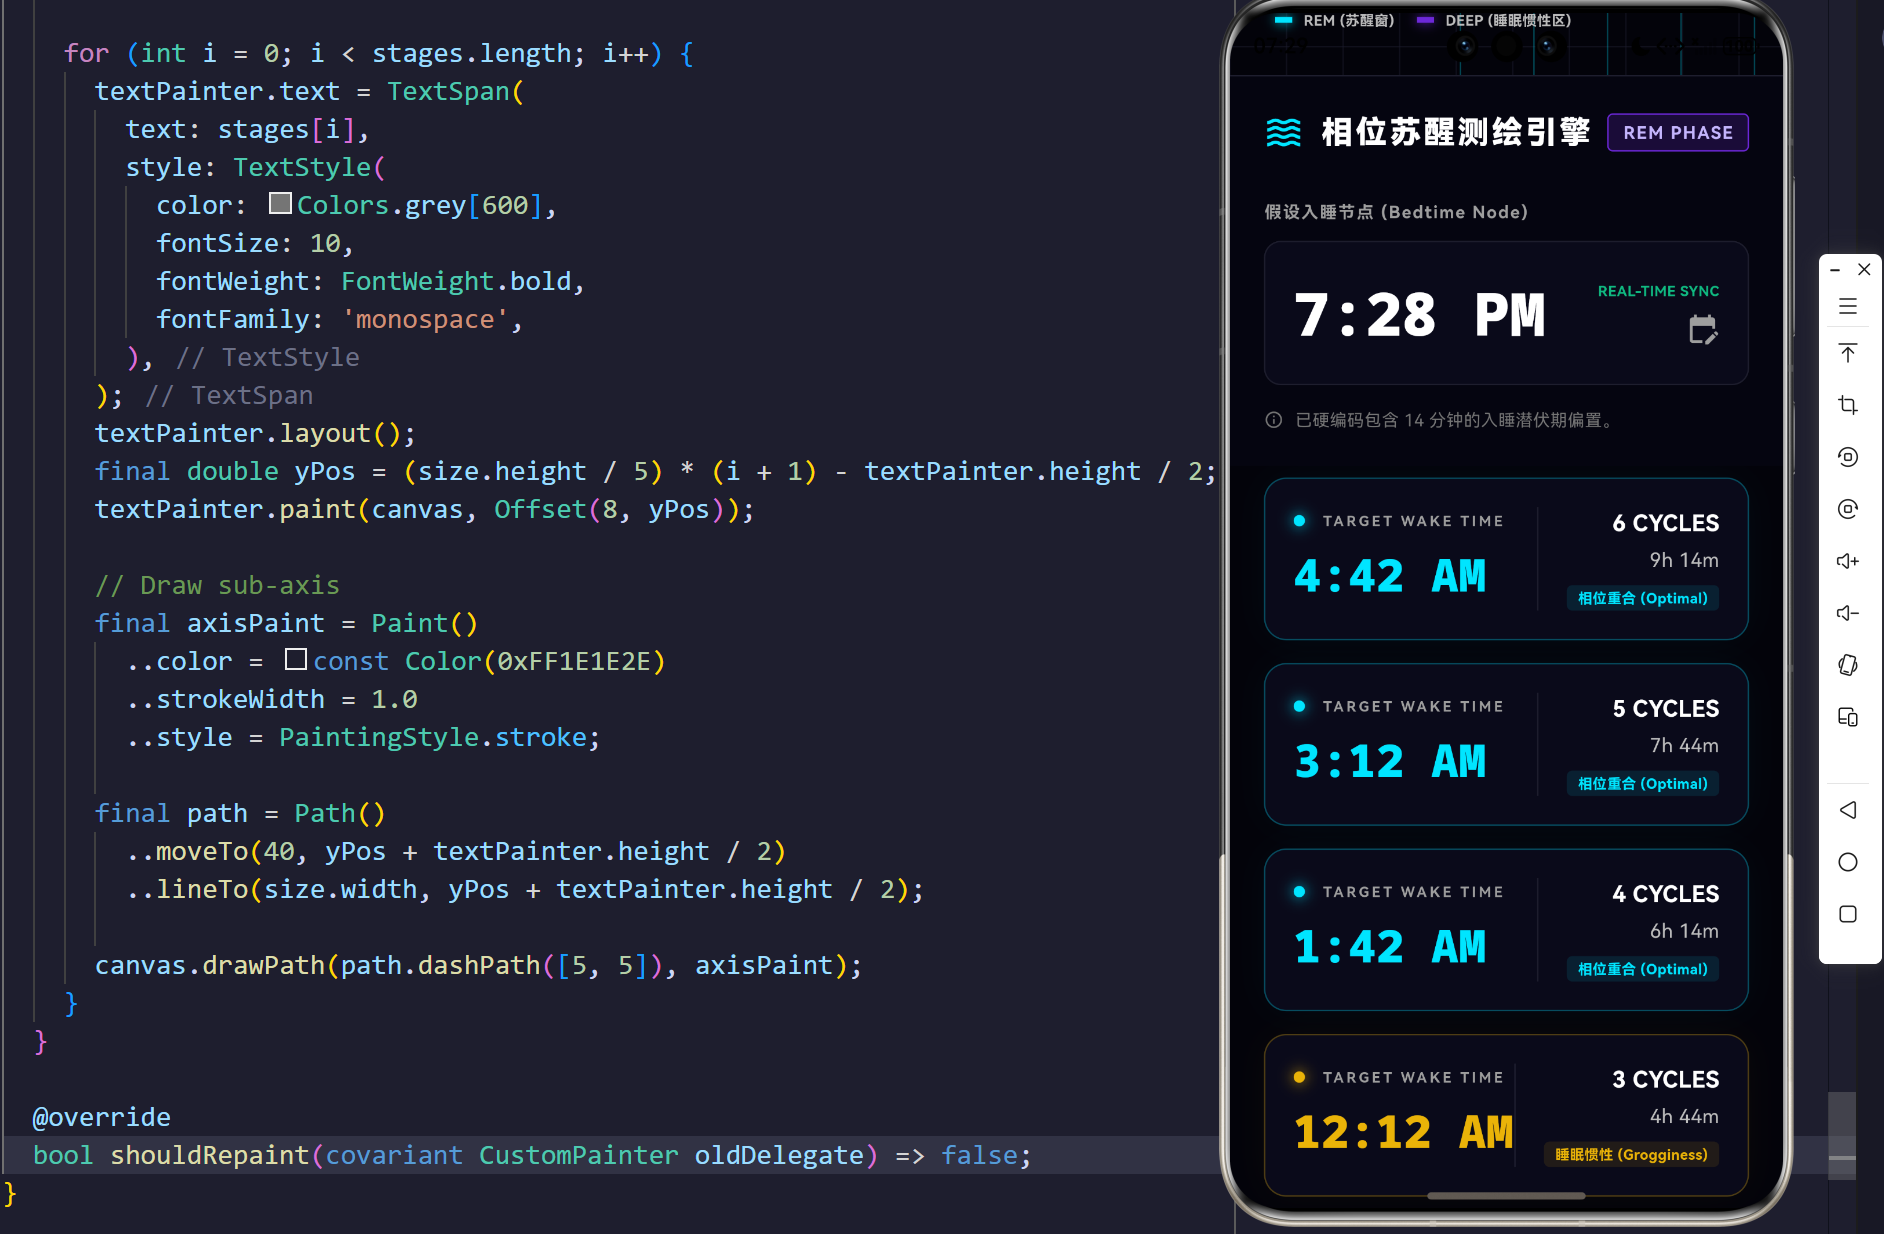This screenshot has width=1884, height=1234.
Task: Click the '9h 14m' duration text
Action: [1684, 560]
